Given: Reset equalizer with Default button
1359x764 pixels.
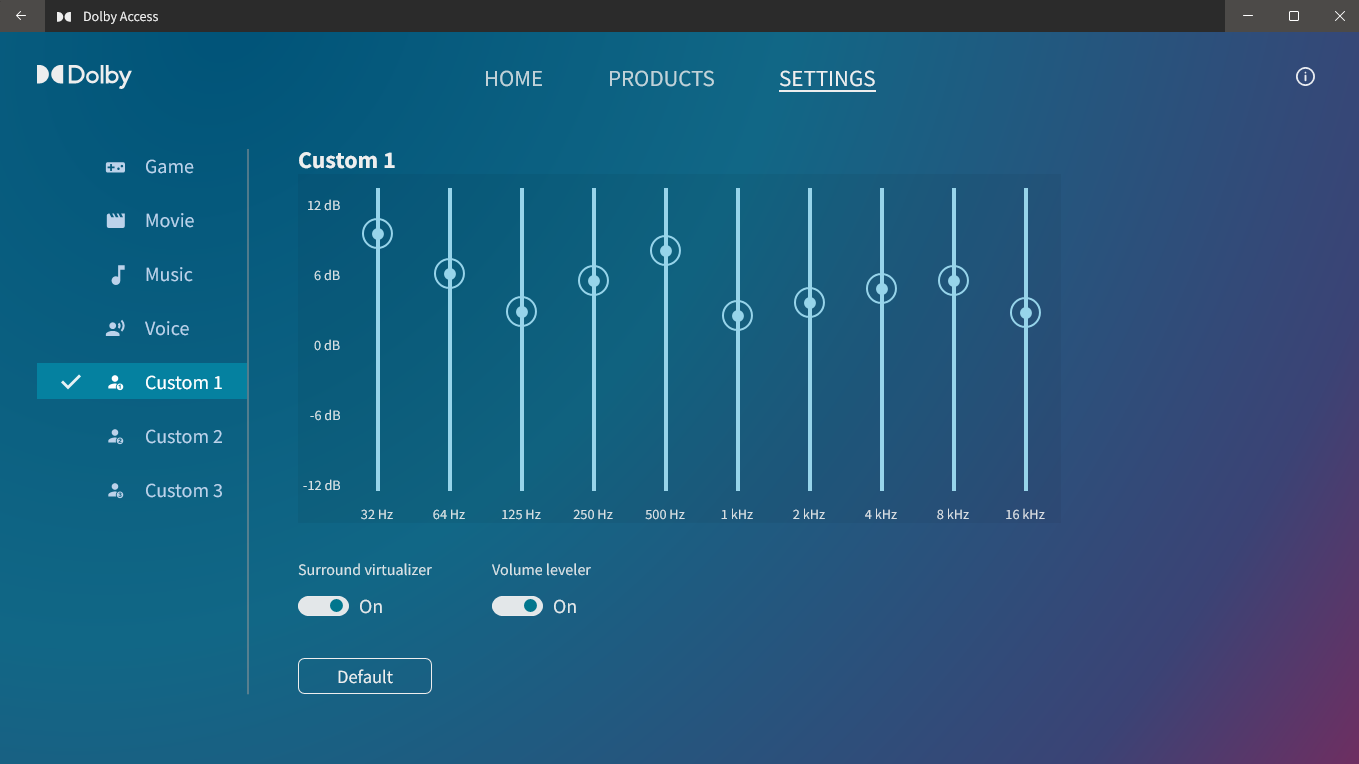Looking at the screenshot, I should 365,676.
